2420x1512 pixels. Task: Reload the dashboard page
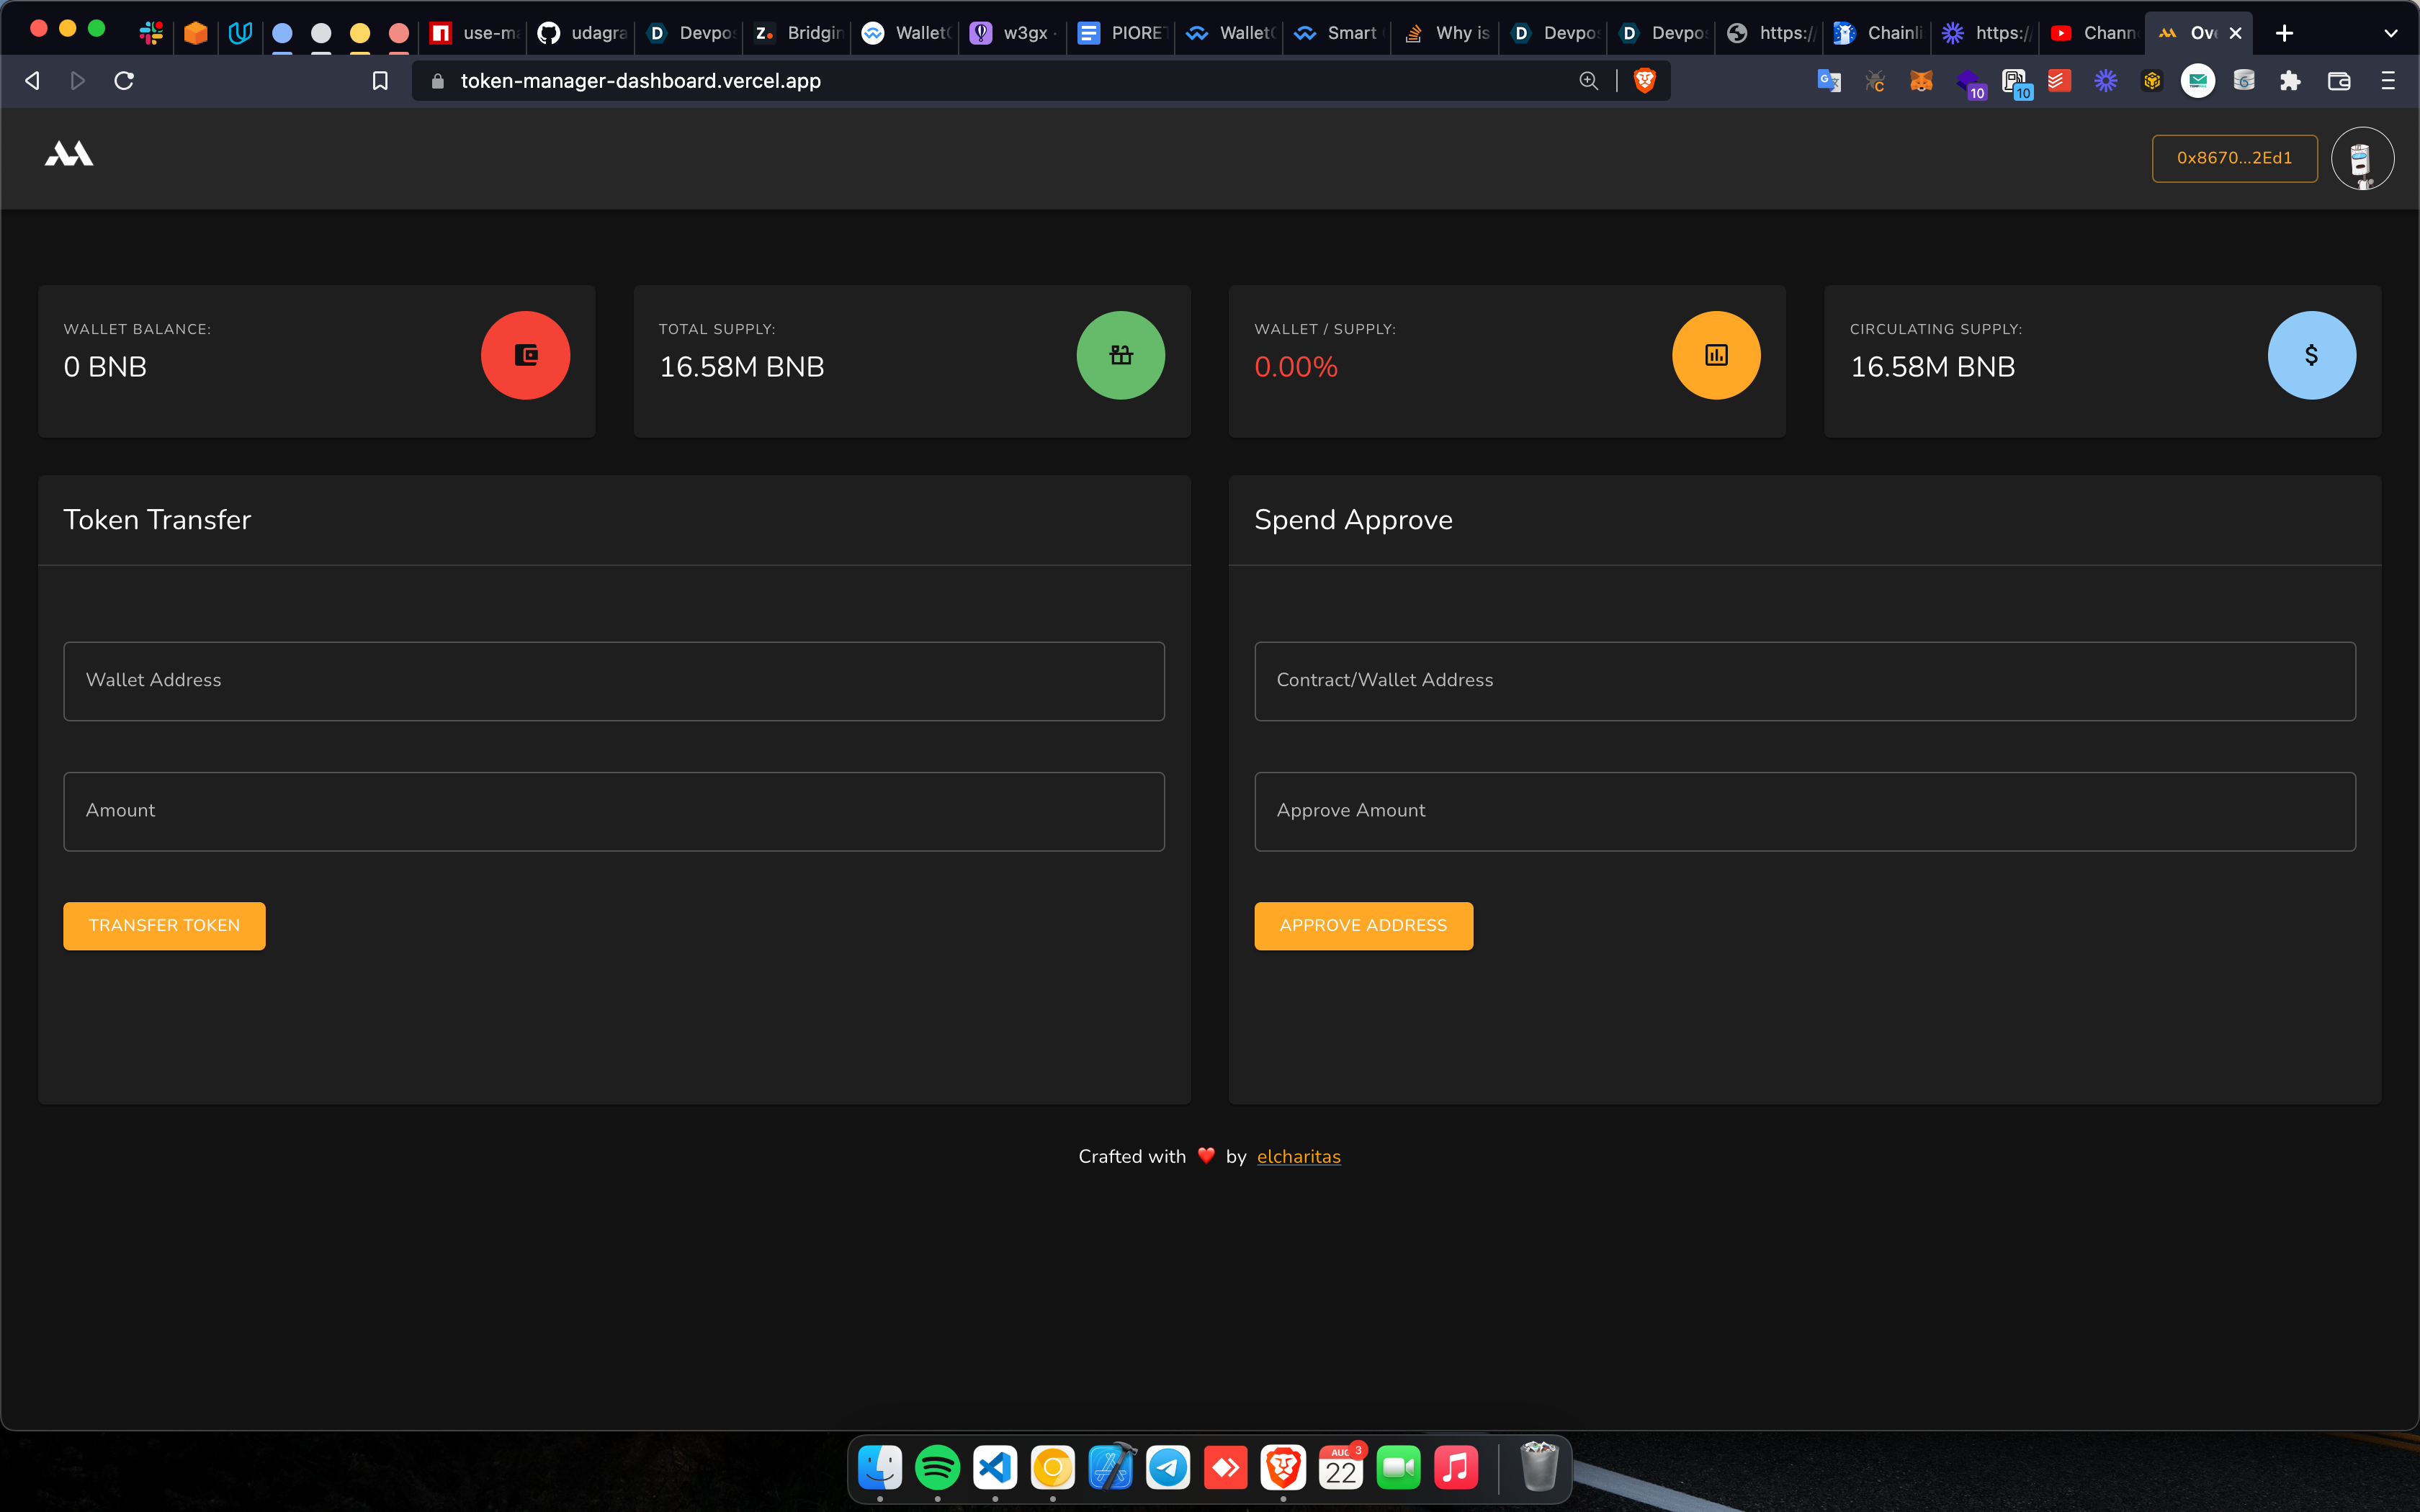[124, 81]
